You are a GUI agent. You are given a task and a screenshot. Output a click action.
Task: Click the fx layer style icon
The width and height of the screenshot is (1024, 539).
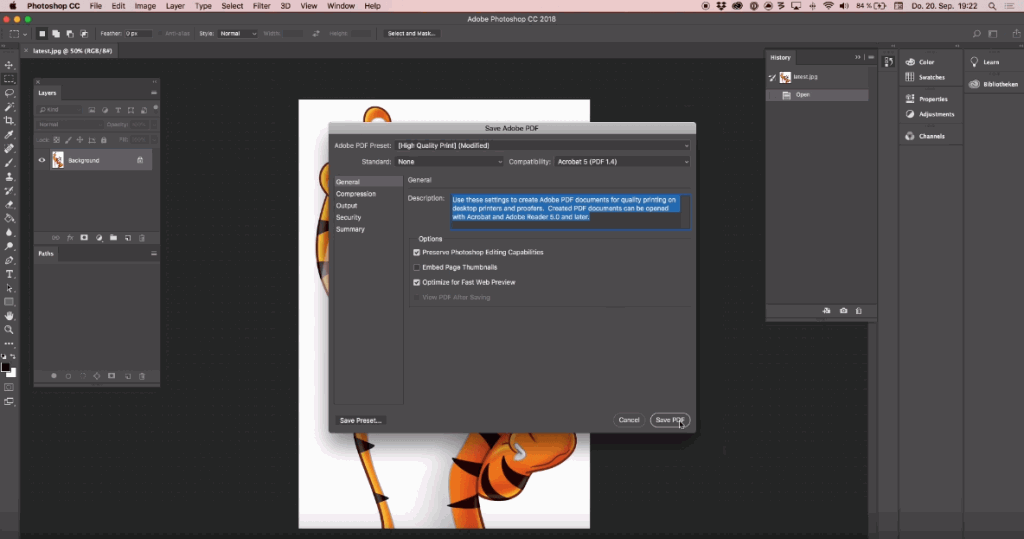(70, 238)
